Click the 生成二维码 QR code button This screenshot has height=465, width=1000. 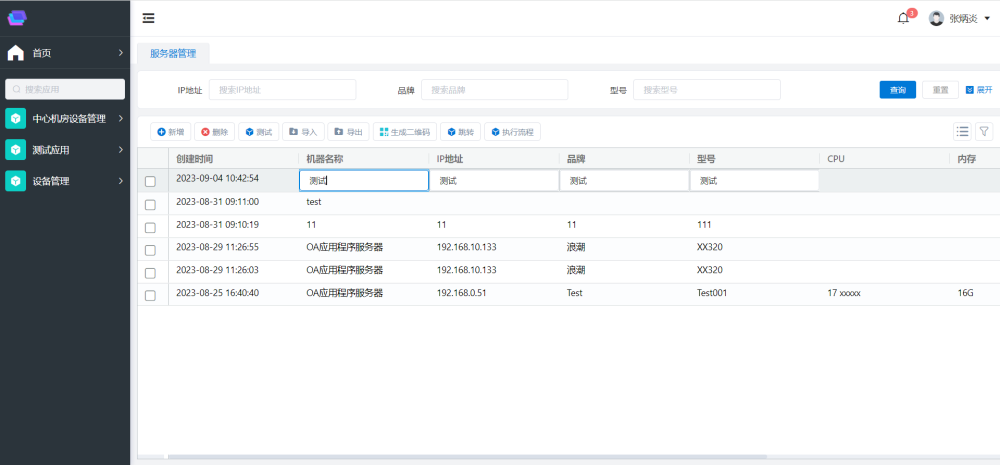[x=405, y=132]
